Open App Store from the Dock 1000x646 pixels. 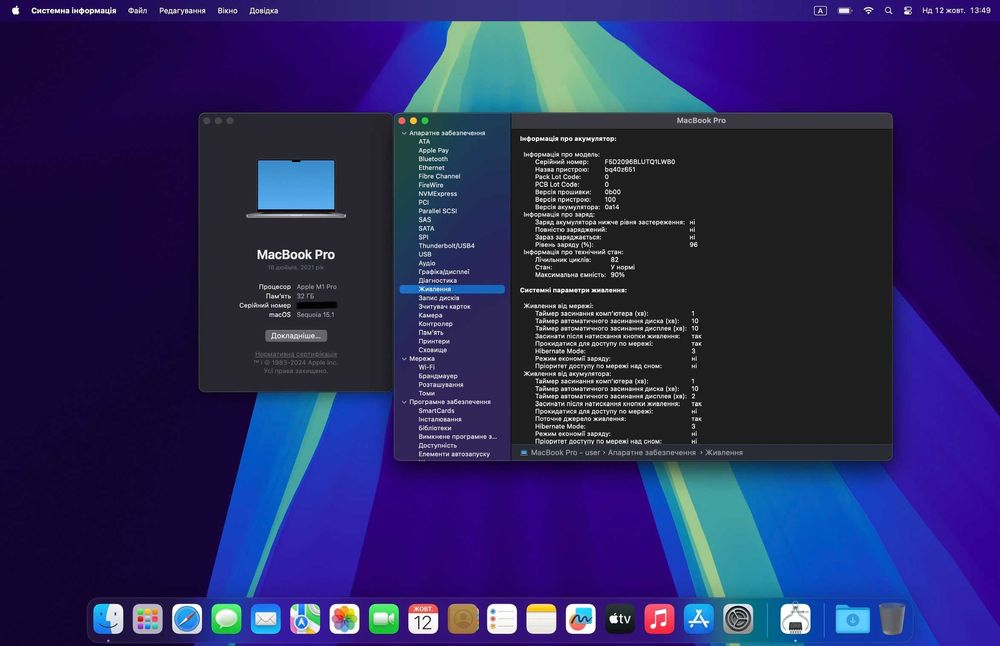coord(698,619)
